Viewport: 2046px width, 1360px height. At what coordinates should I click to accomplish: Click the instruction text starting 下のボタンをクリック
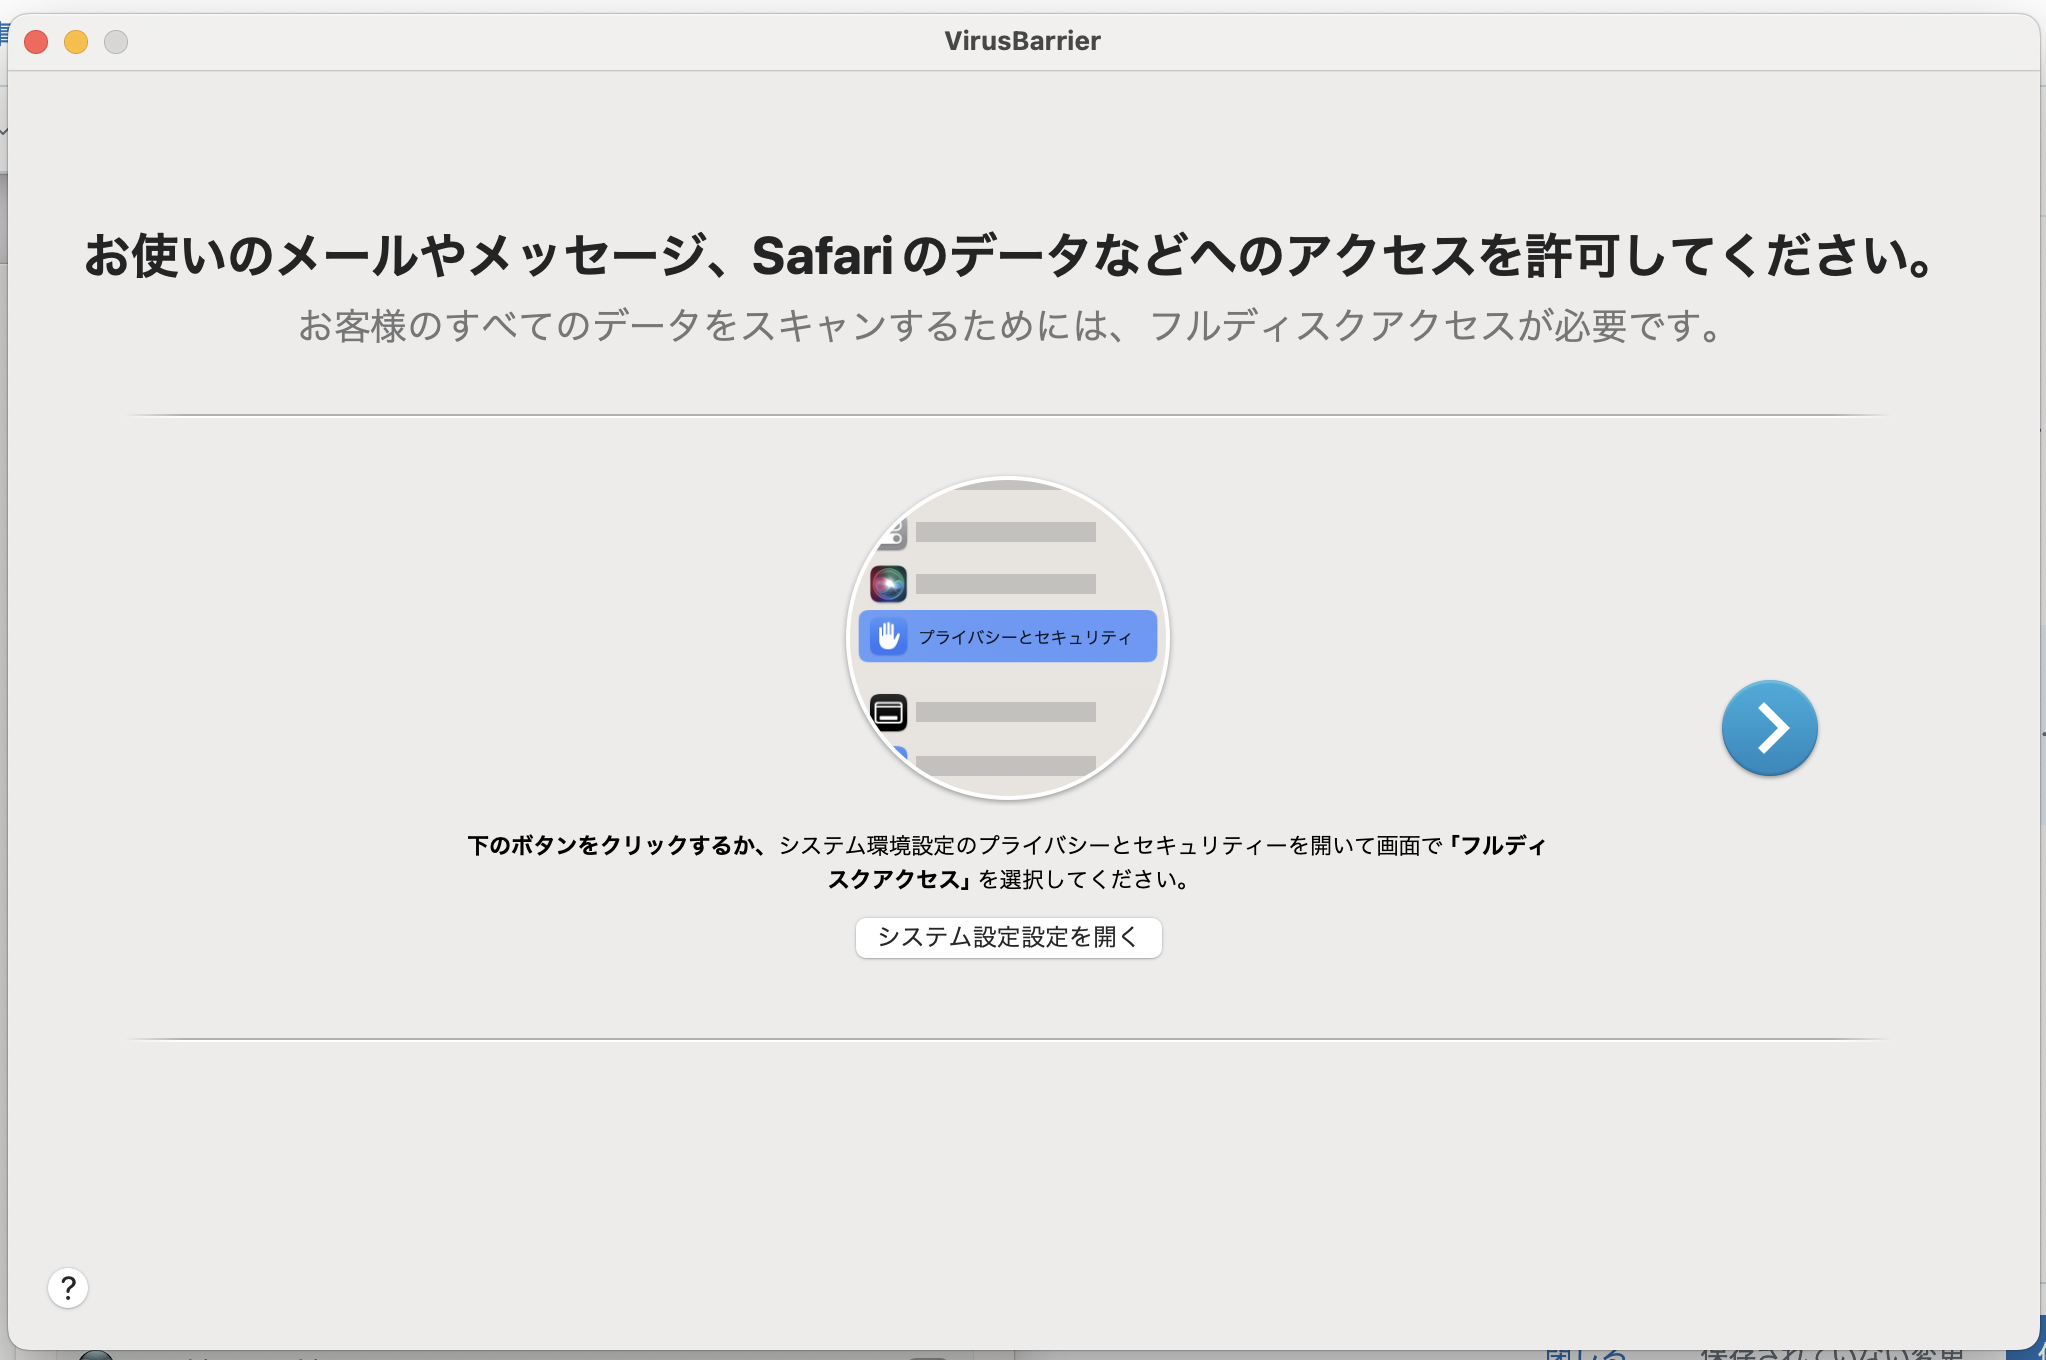point(1008,862)
